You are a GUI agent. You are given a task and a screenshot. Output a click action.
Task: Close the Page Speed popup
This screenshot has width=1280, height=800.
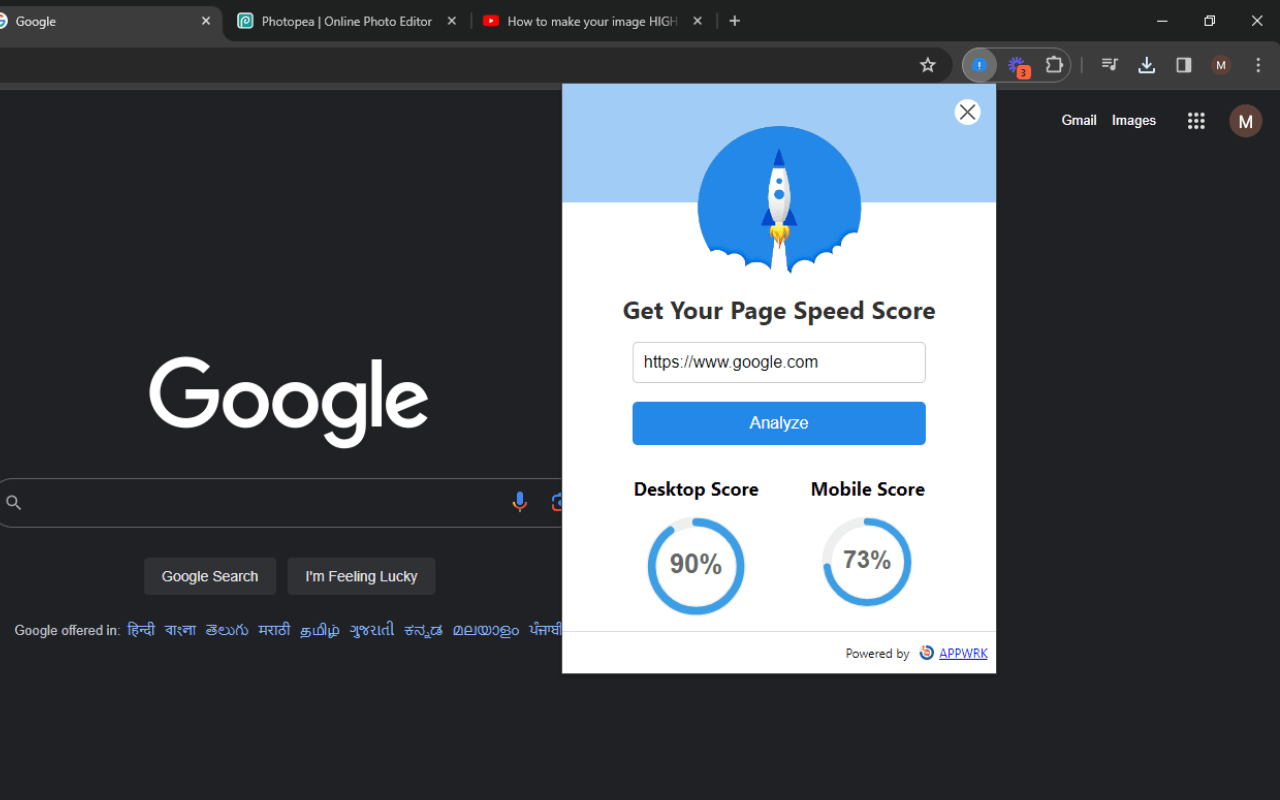tap(967, 112)
